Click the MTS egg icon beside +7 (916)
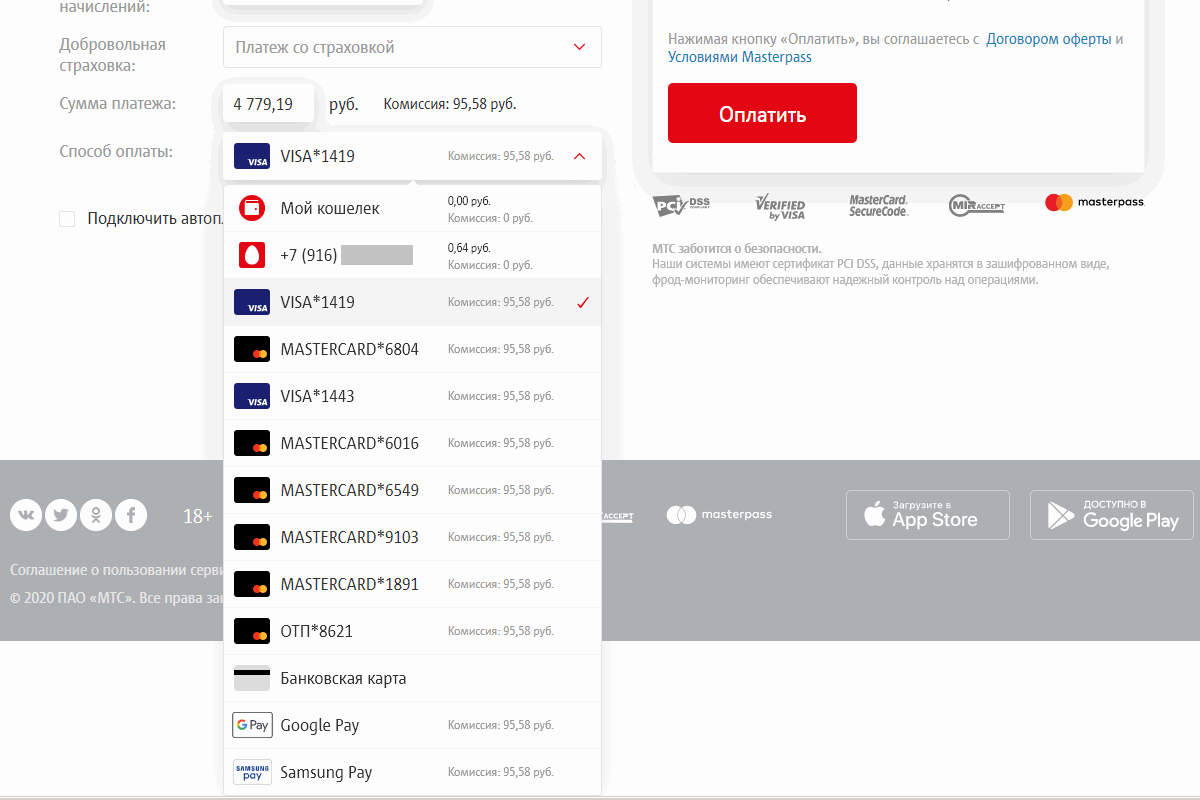The image size is (1200, 800). (x=252, y=255)
